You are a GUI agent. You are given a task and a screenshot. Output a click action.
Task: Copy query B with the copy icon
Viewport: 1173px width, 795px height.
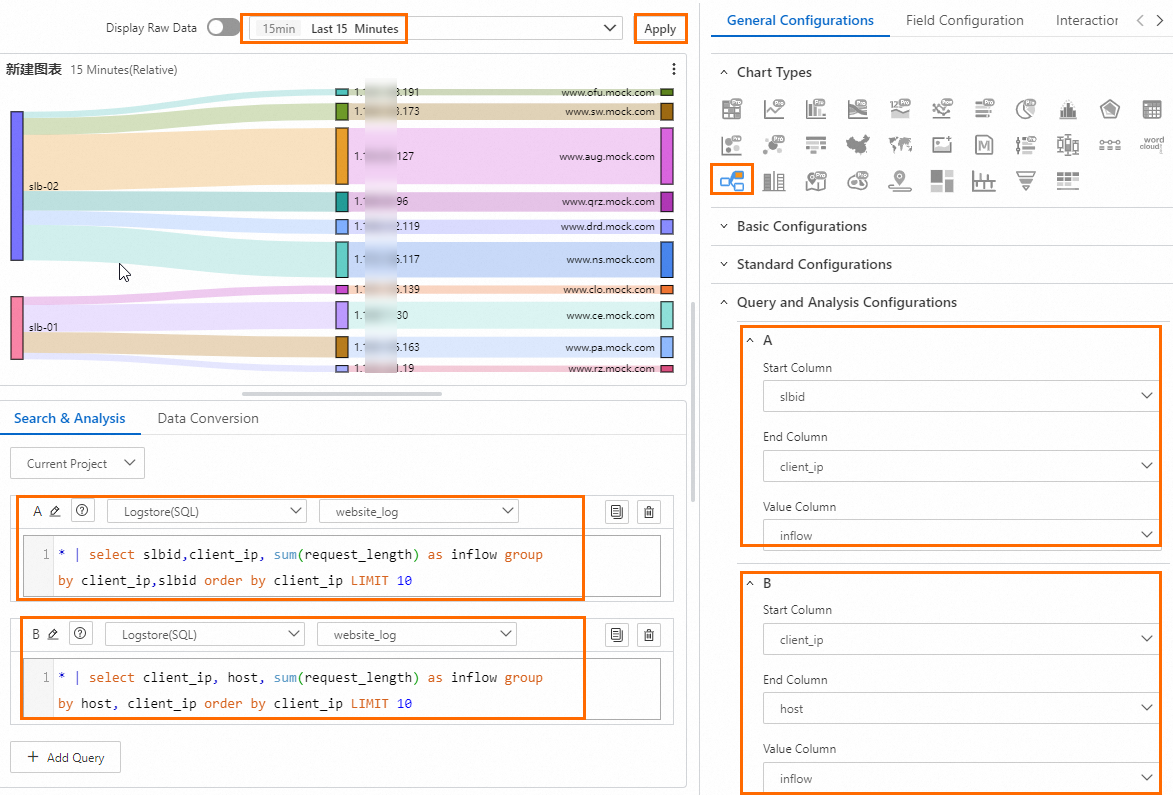click(x=617, y=635)
